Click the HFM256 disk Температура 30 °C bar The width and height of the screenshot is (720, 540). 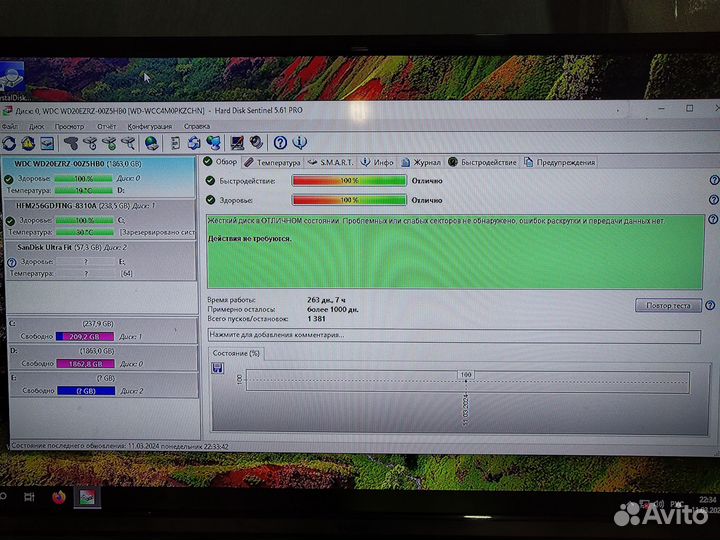[84, 232]
